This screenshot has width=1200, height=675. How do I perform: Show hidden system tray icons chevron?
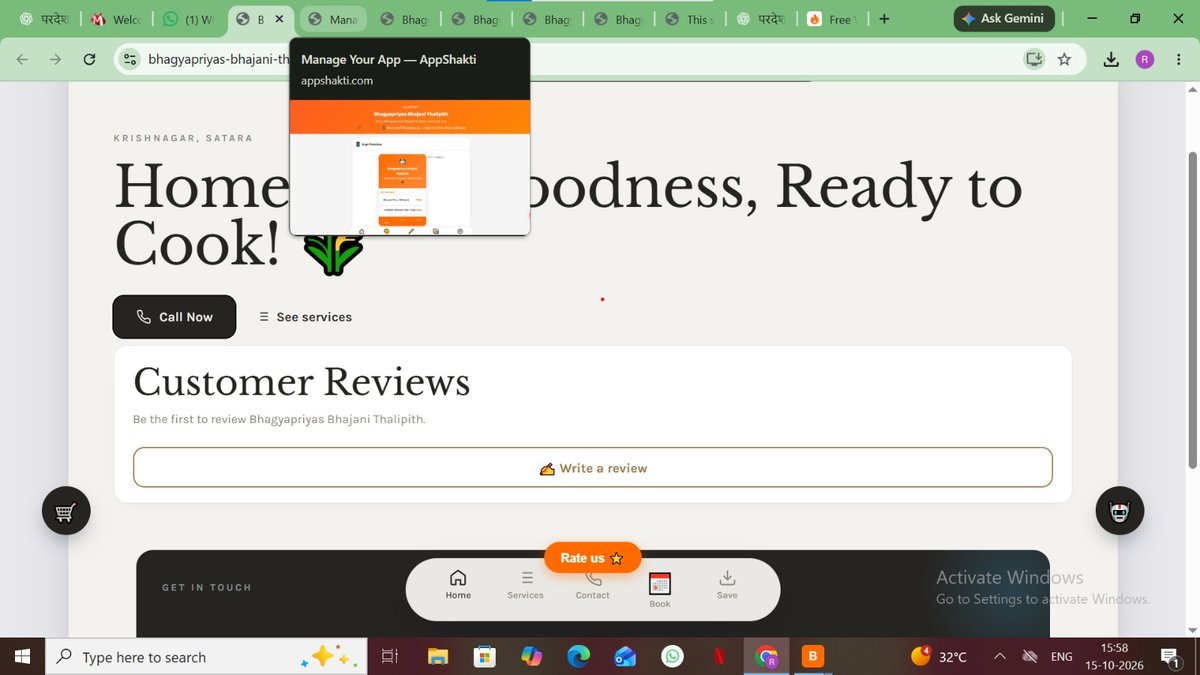(999, 657)
